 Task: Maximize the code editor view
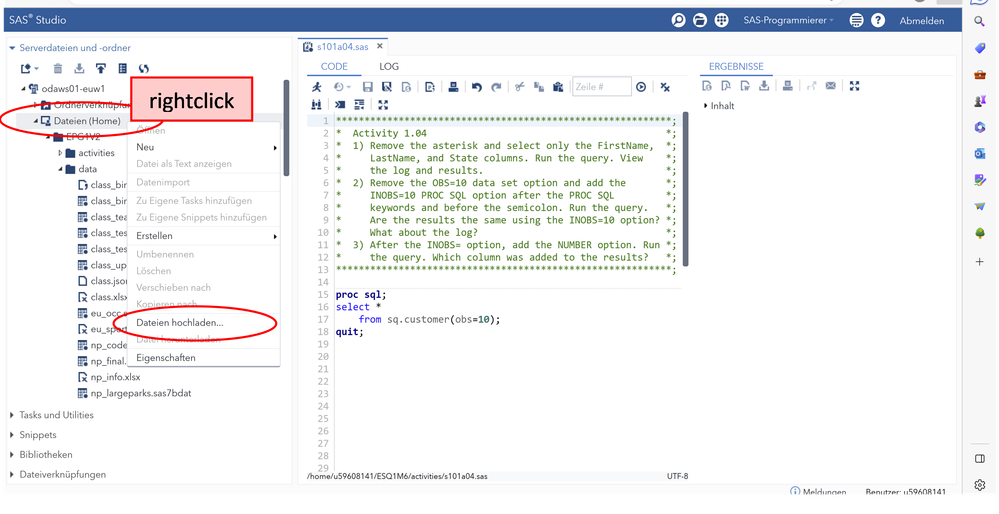pyautogui.click(x=383, y=104)
